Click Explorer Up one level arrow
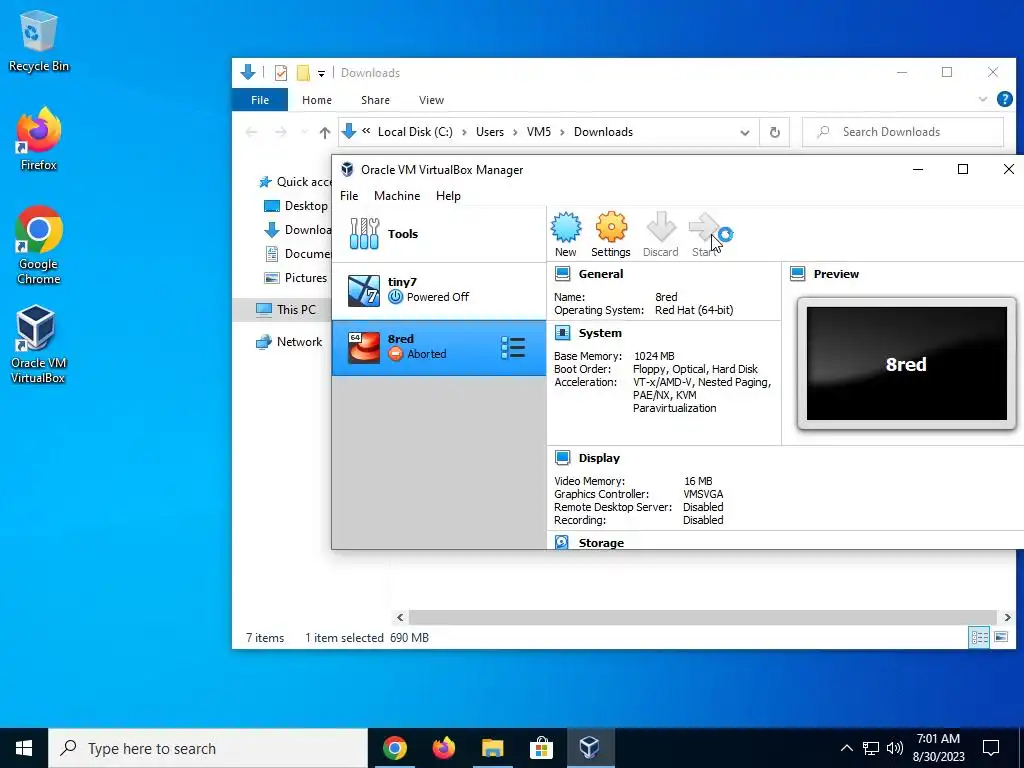The height and width of the screenshot is (768, 1024). point(325,133)
